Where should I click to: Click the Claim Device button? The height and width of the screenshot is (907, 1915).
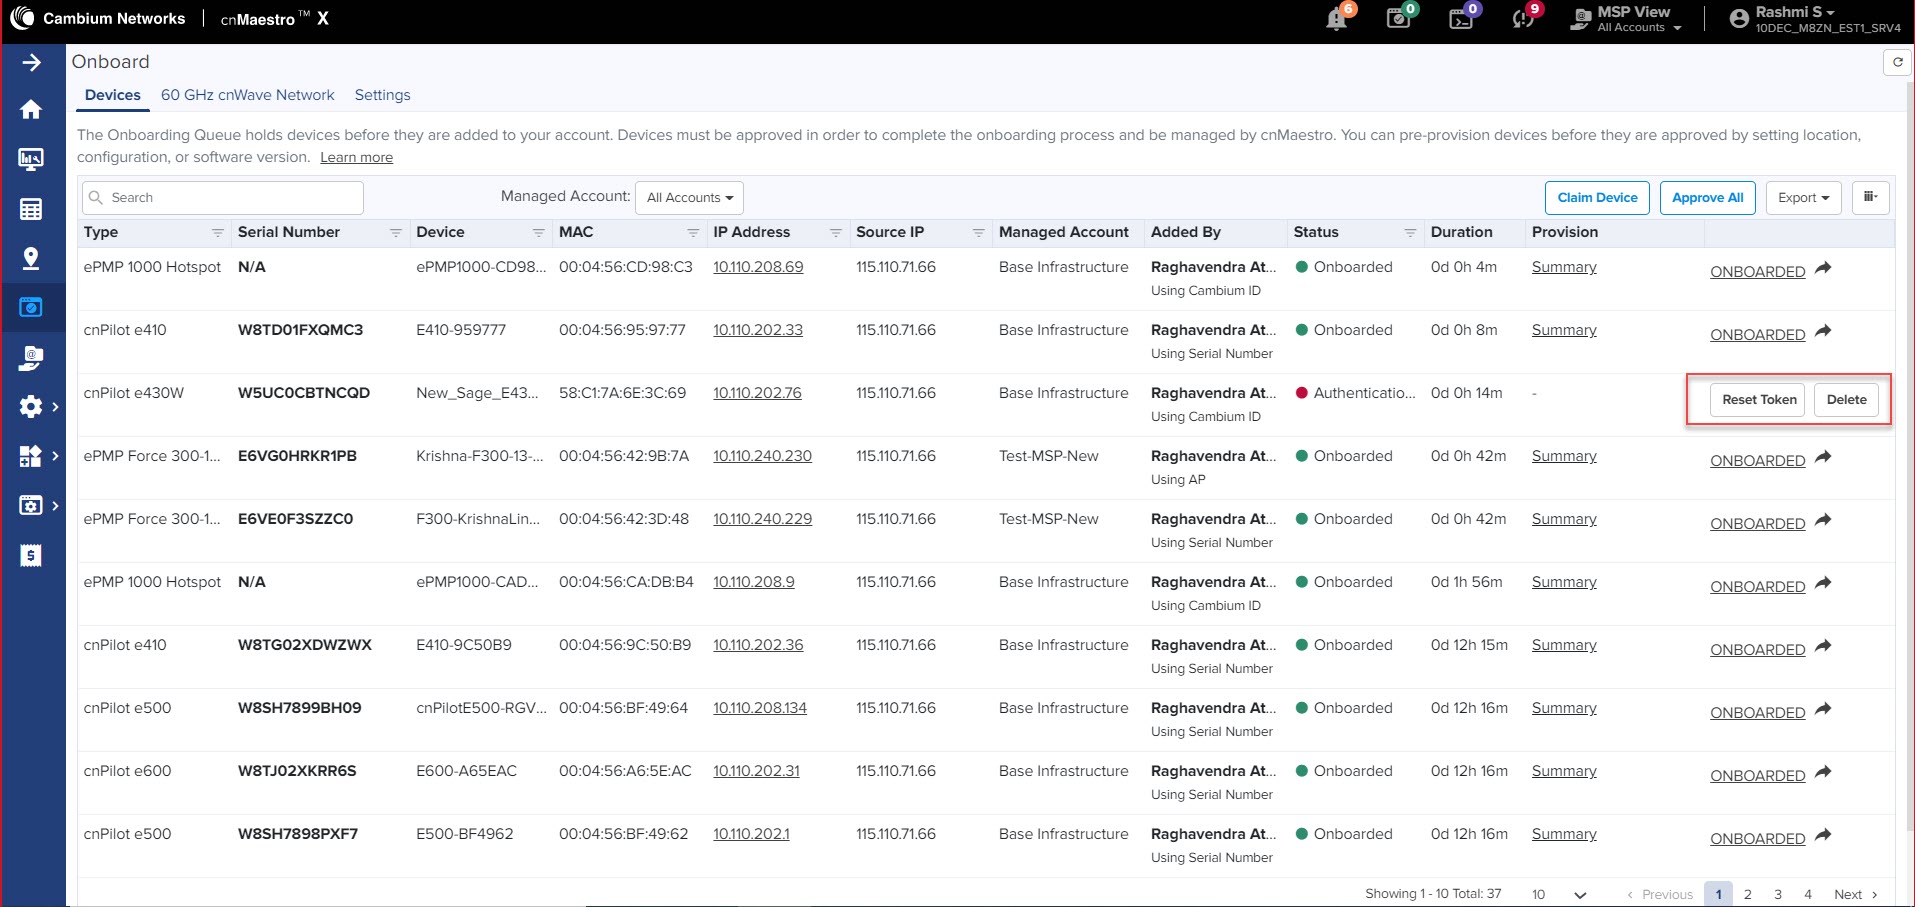[x=1597, y=197]
